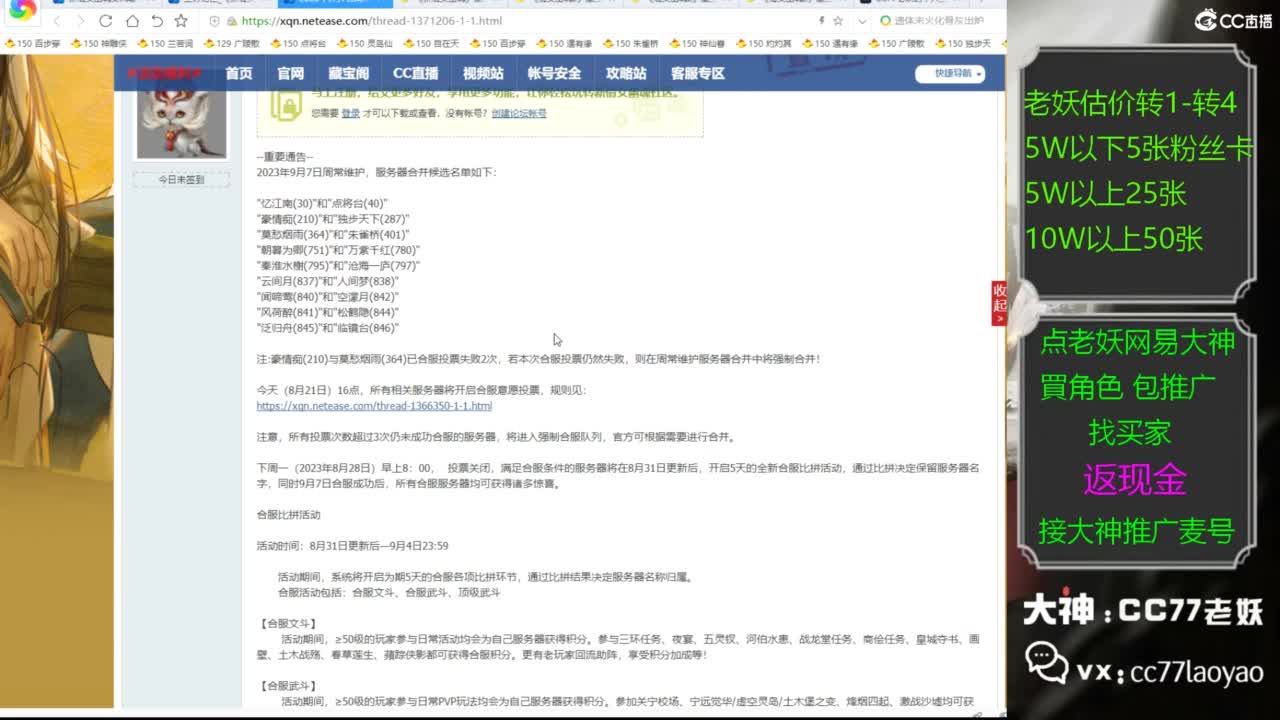Image resolution: width=1280 pixels, height=720 pixels.
Task: Toggle the favorite star inside the address bar
Action: [x=838, y=21]
